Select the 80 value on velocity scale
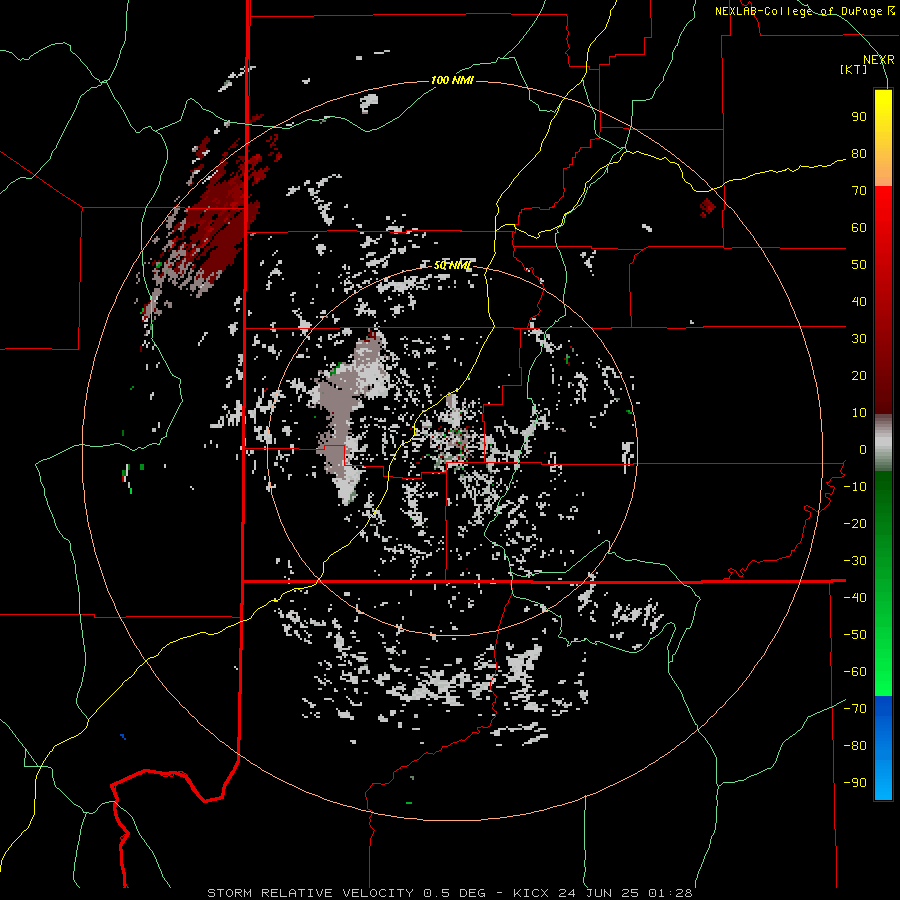900x900 pixels. click(x=859, y=154)
